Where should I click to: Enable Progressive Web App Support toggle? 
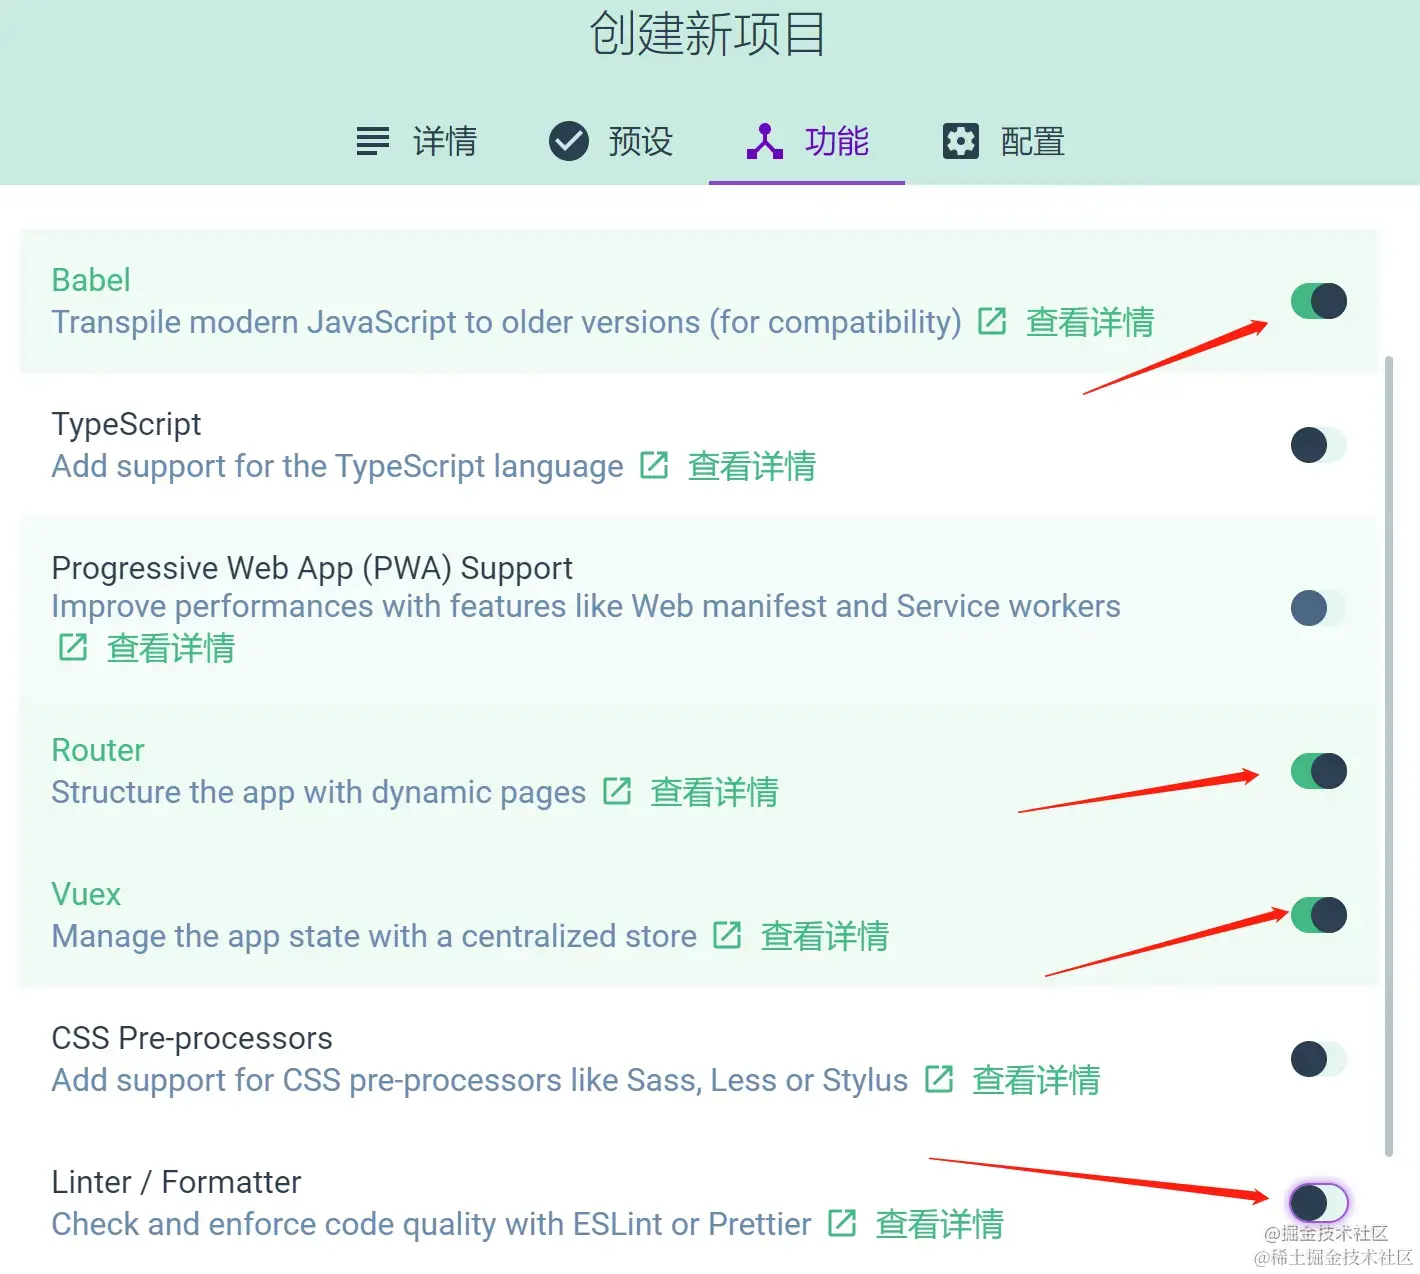[x=1319, y=608]
